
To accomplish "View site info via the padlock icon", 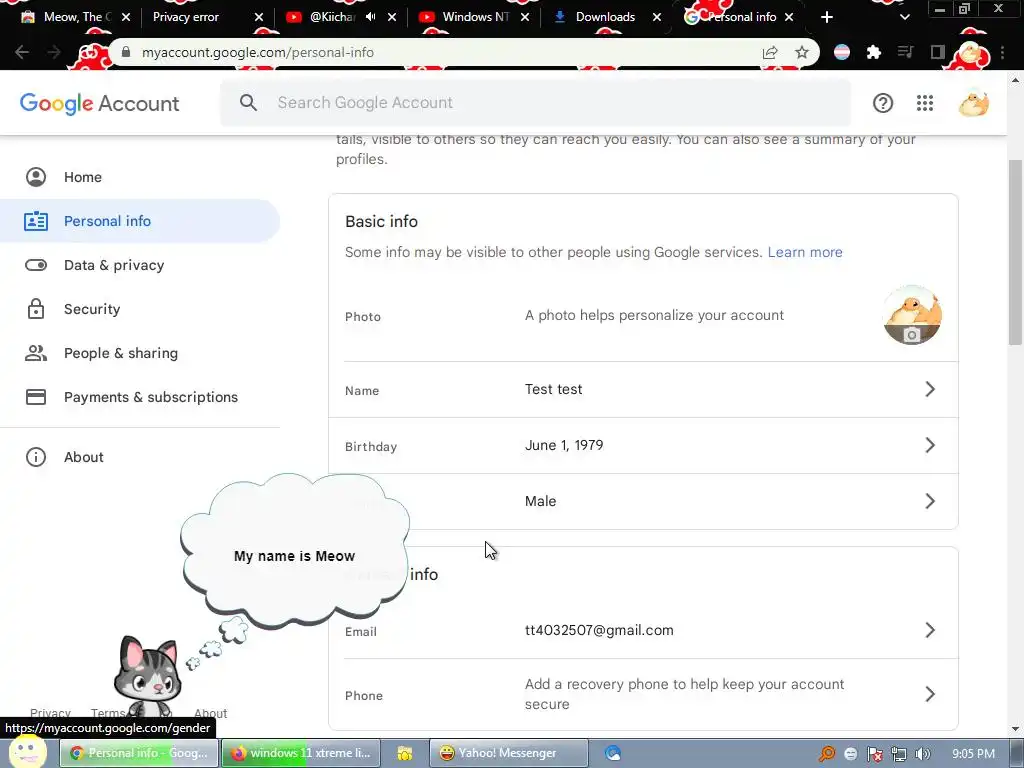I will [x=126, y=52].
